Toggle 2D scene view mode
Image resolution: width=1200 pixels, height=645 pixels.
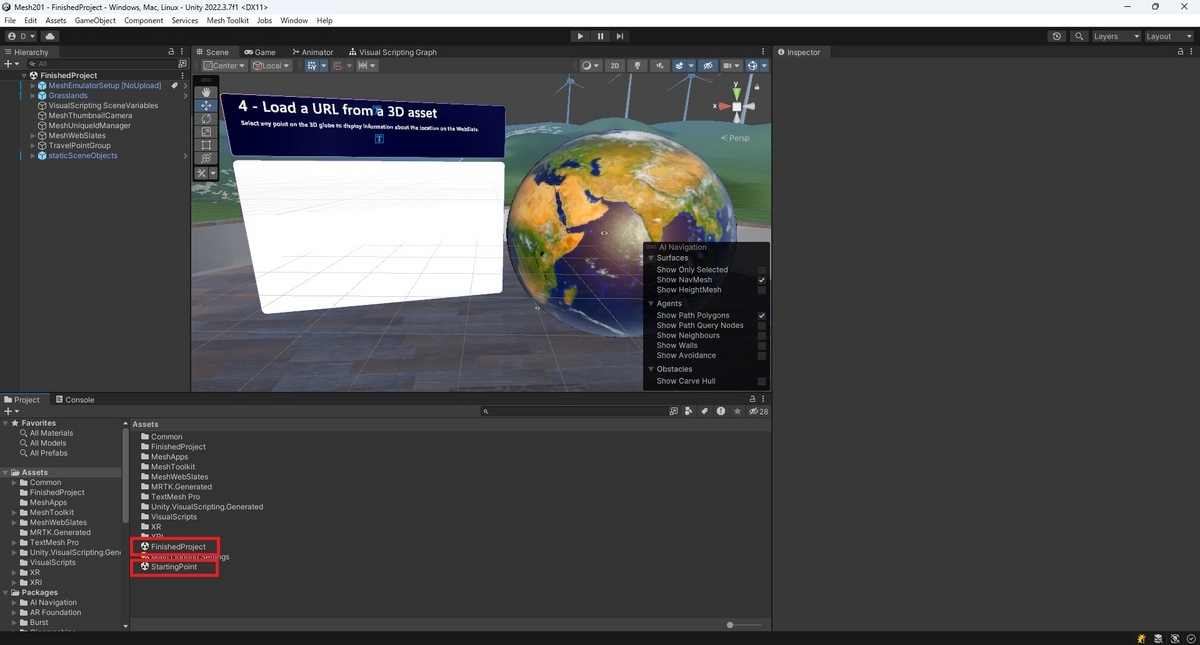pos(615,66)
